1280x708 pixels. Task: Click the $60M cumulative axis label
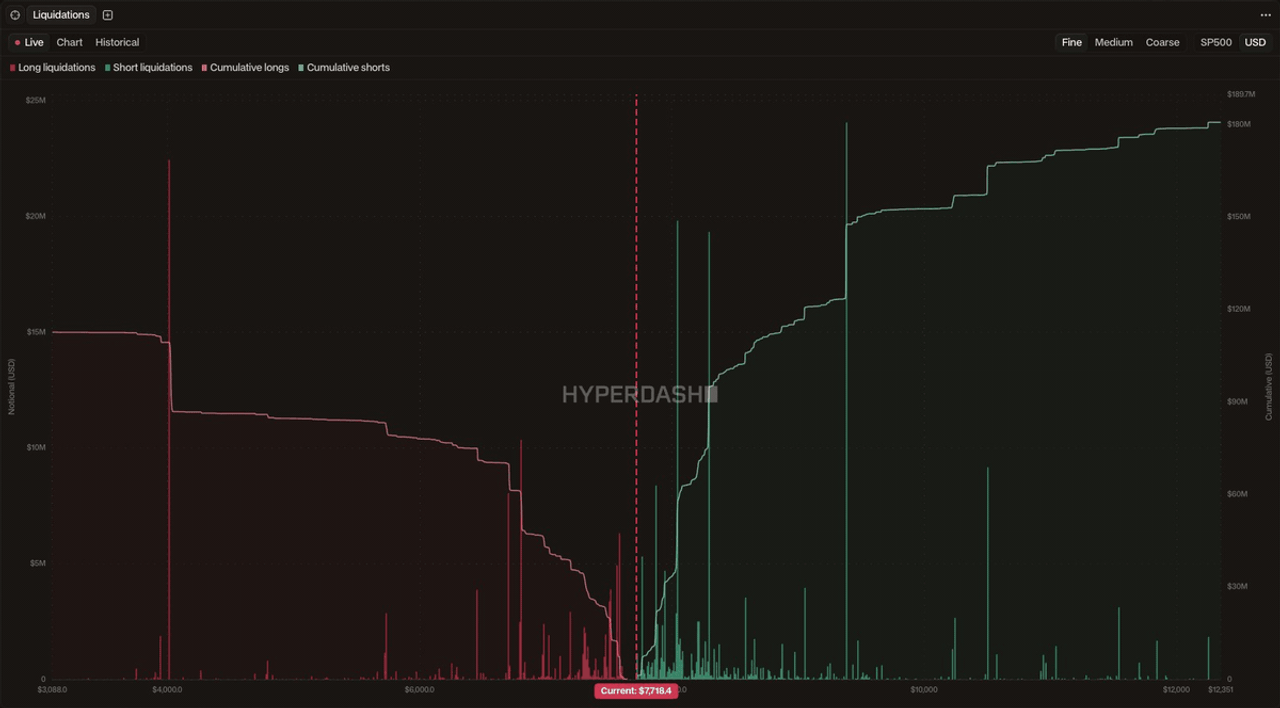point(1237,494)
